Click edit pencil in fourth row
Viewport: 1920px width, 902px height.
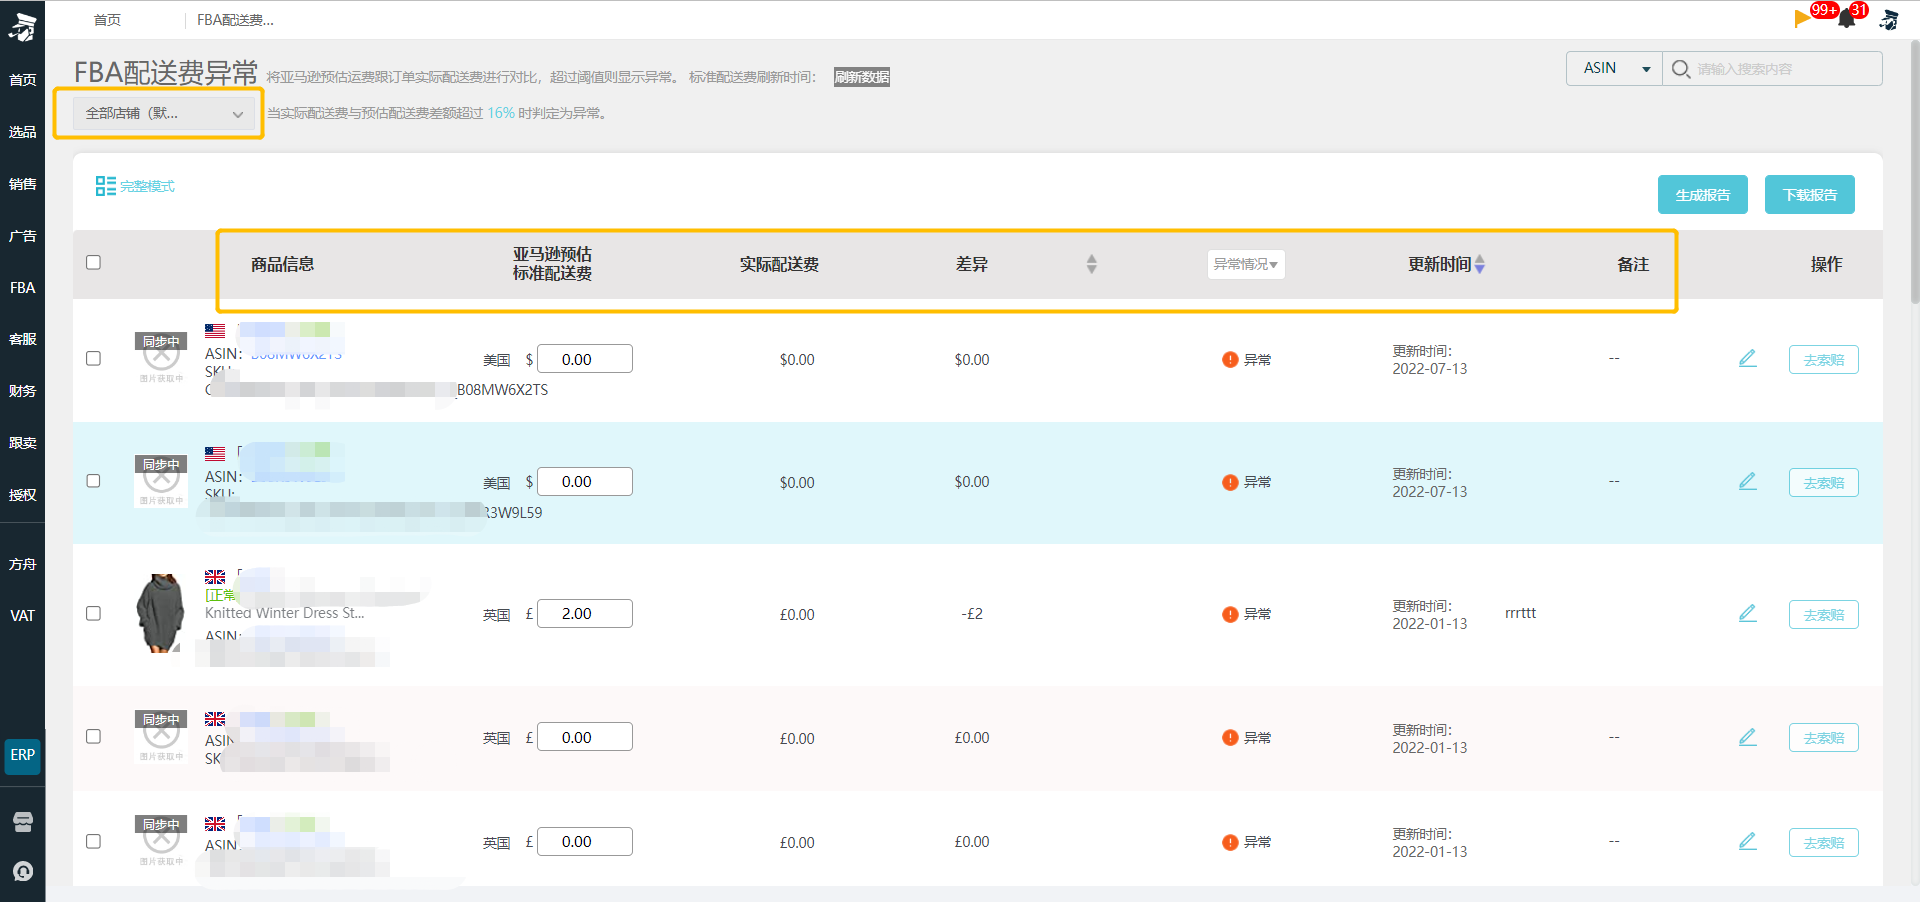(1747, 737)
